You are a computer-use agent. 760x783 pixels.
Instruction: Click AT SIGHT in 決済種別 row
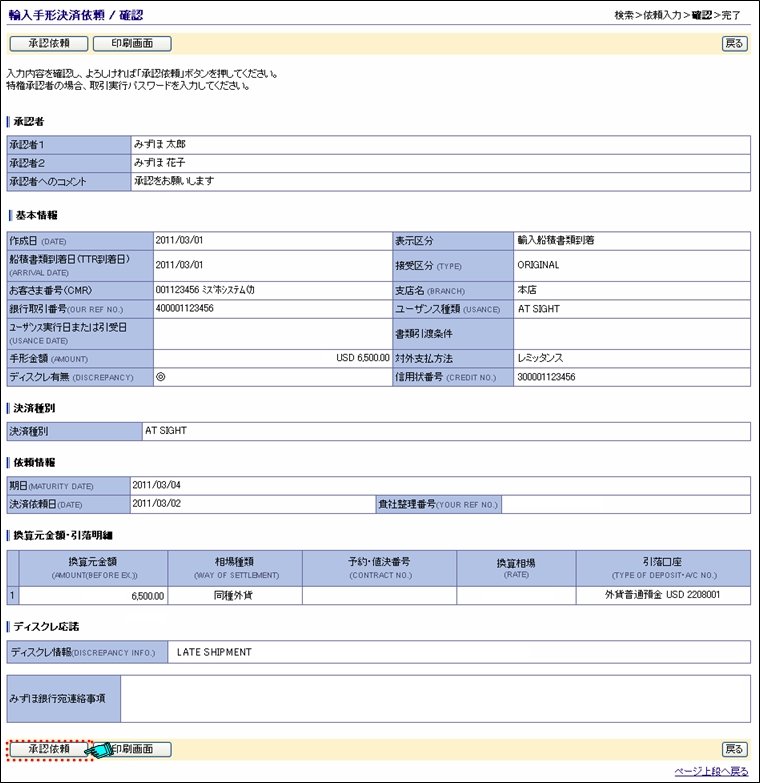coord(166,430)
